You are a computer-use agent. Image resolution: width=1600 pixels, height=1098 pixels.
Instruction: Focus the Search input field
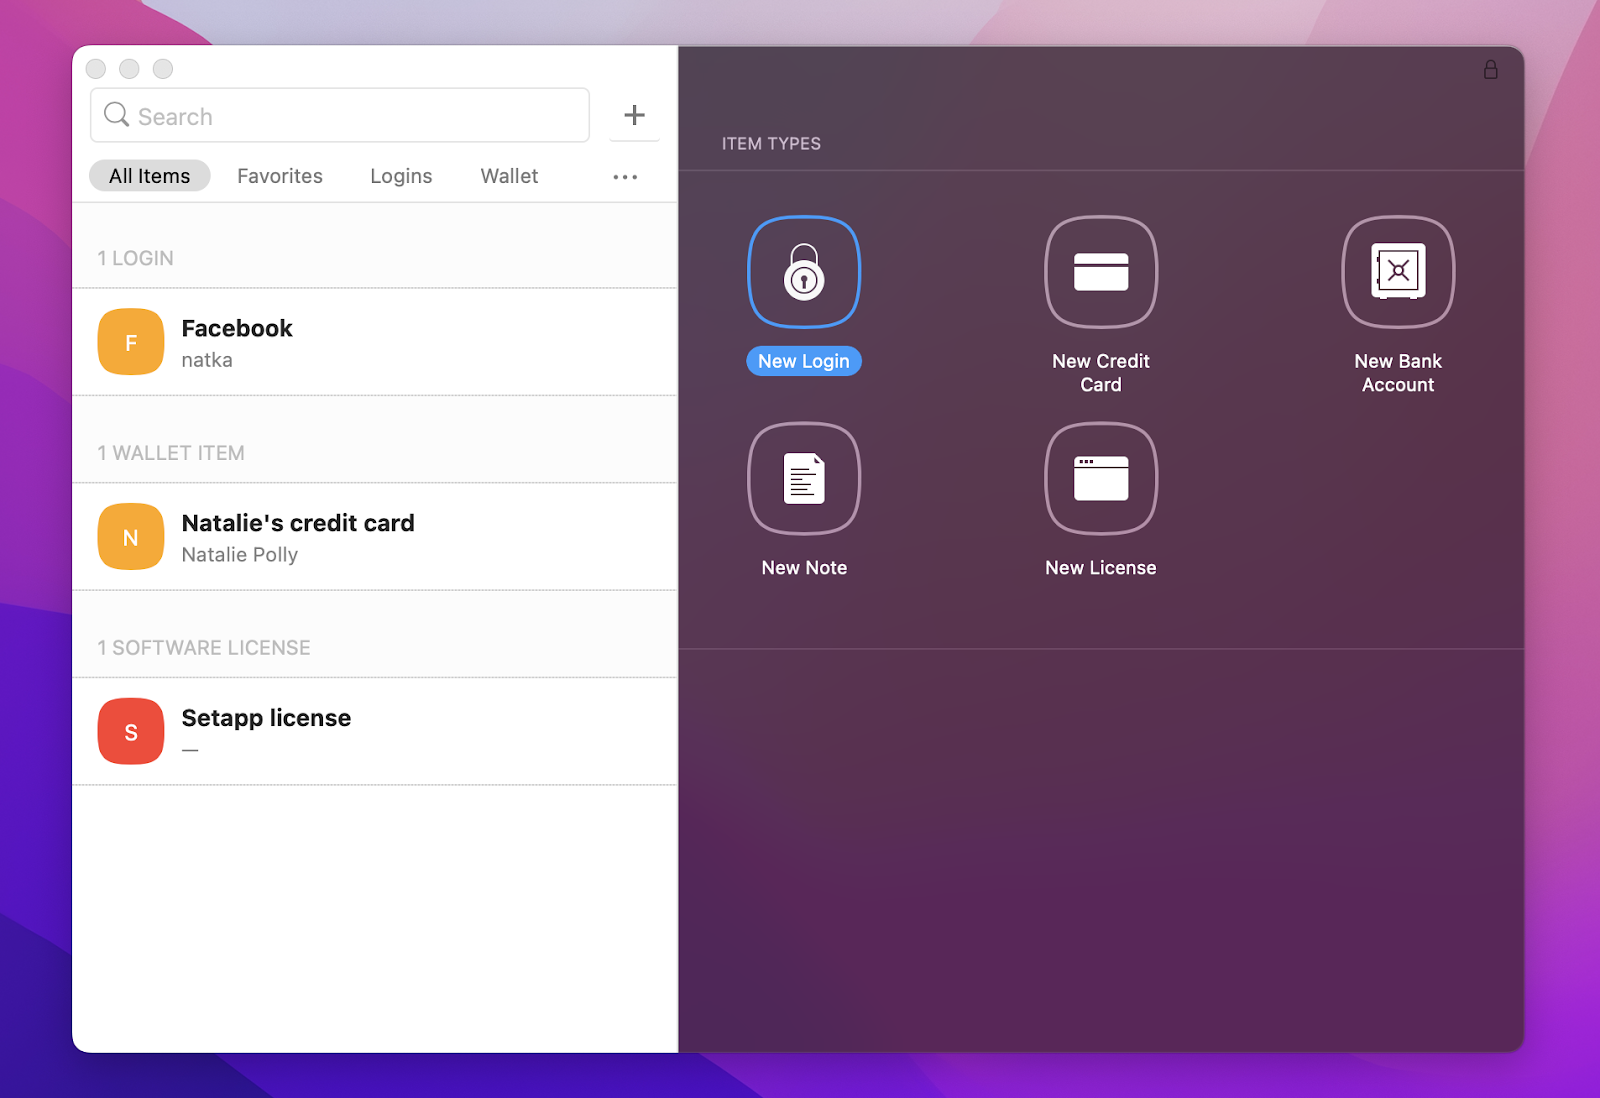pyautogui.click(x=350, y=116)
